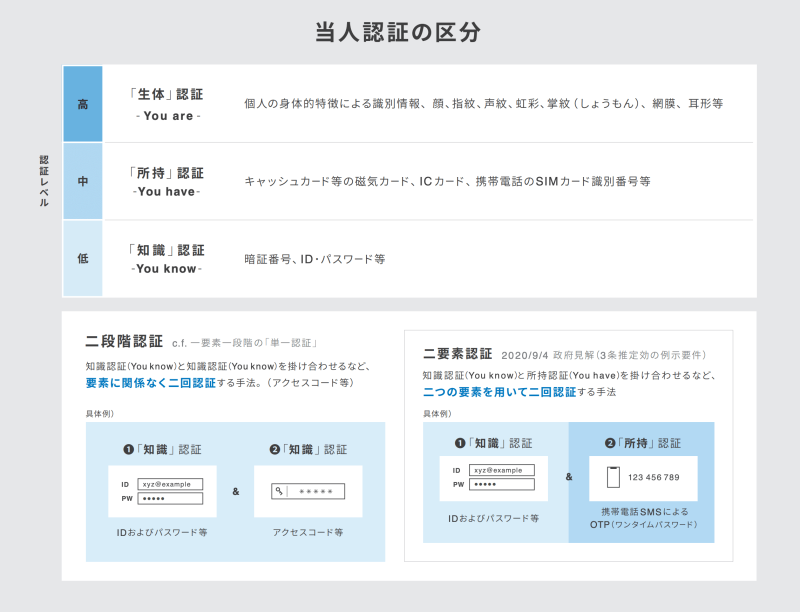Click the 「生体」認証 You are label
Viewport: 800px width, 612px height.
click(167, 104)
